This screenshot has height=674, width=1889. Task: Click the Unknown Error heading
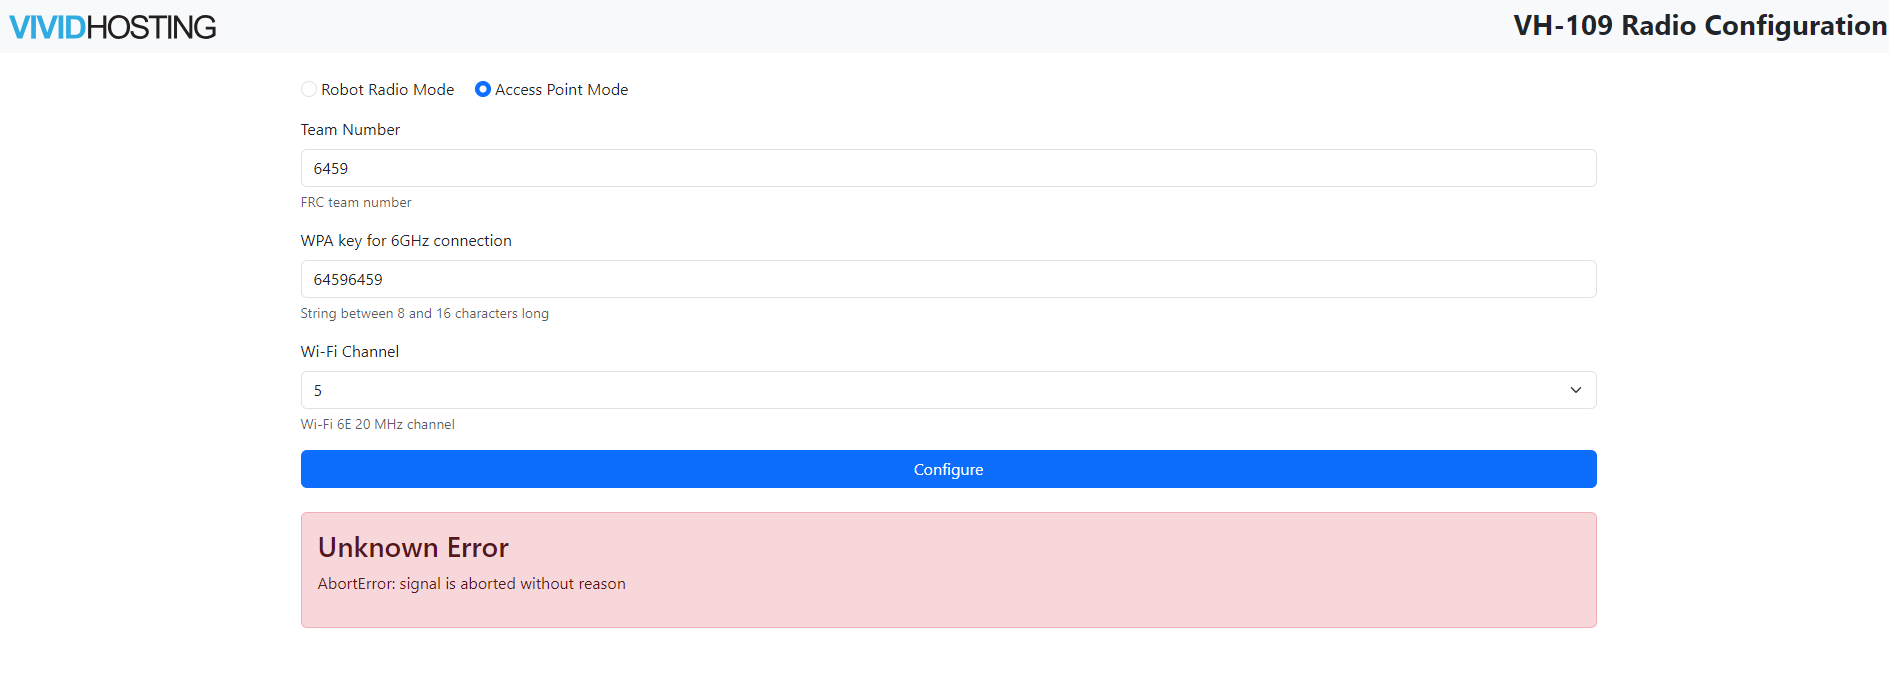(413, 548)
